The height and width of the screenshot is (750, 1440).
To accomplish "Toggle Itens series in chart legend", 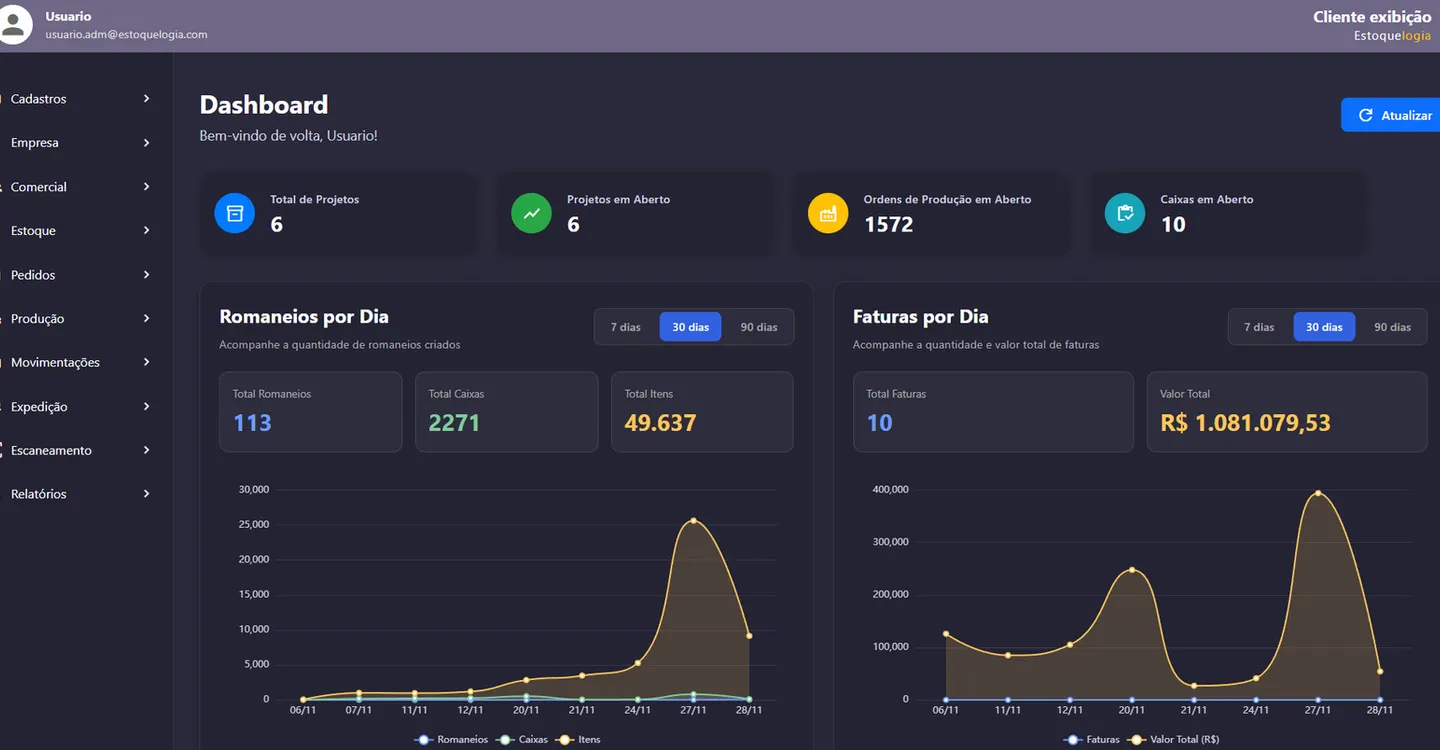I will 578,740.
